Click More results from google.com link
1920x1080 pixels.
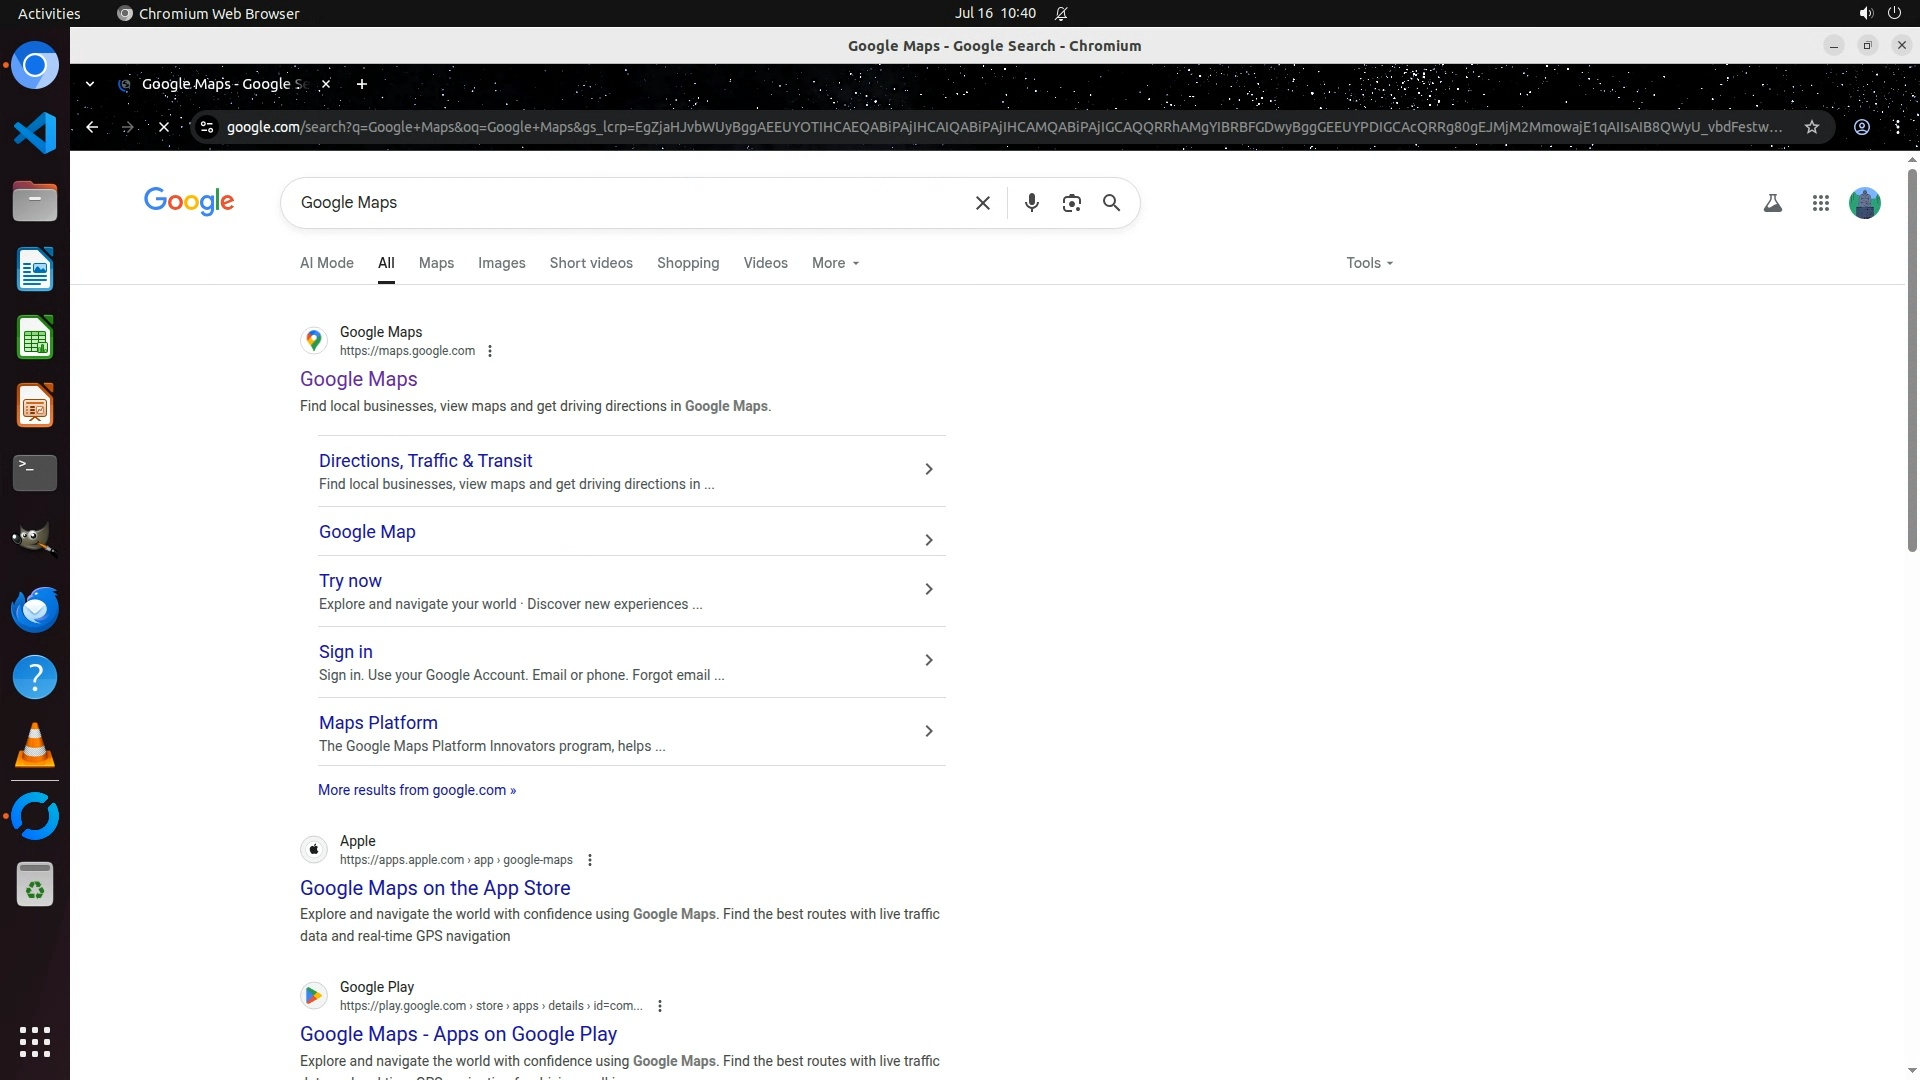click(417, 790)
